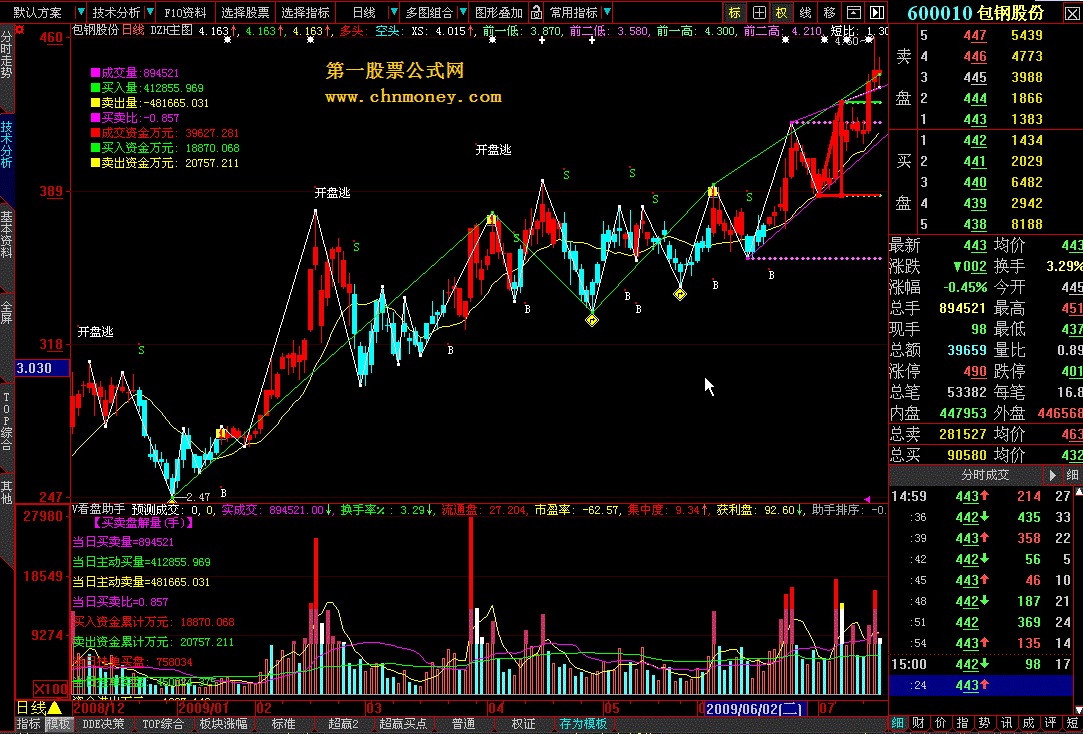1083x734 pixels.
Task: Click the 2009/06/02(二) date marker
Action: click(756, 708)
